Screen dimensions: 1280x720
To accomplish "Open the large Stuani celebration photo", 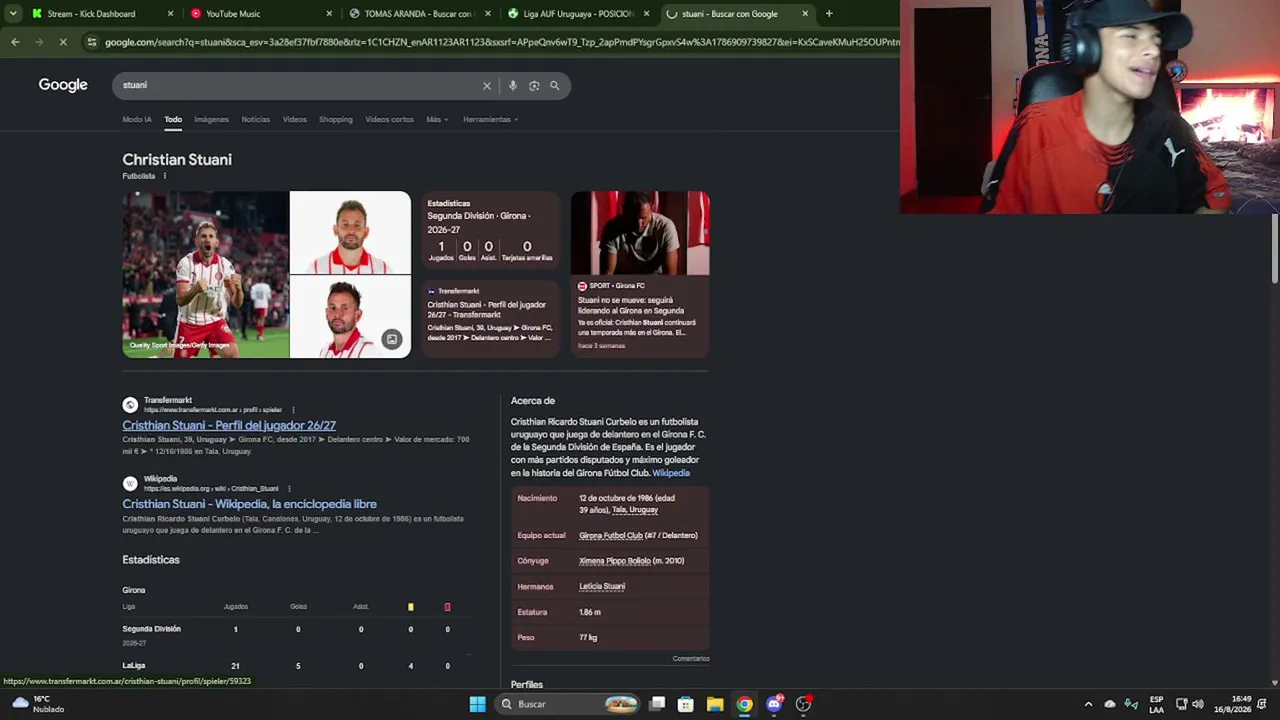I will [x=206, y=274].
